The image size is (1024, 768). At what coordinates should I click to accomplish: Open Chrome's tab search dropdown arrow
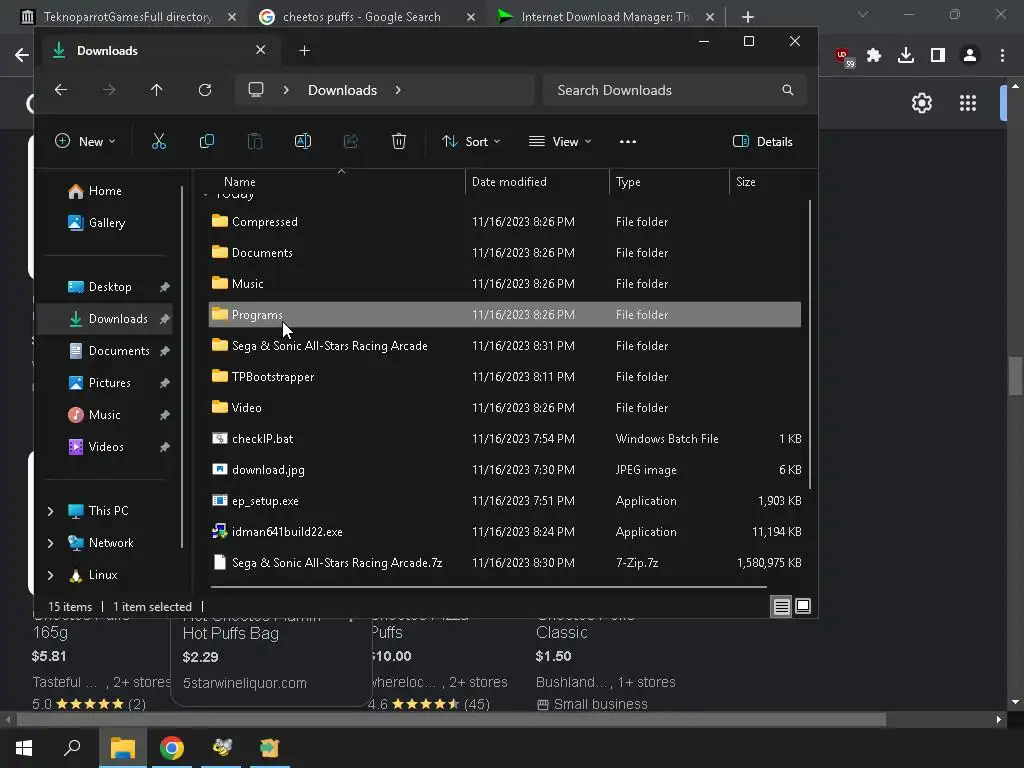tap(863, 14)
